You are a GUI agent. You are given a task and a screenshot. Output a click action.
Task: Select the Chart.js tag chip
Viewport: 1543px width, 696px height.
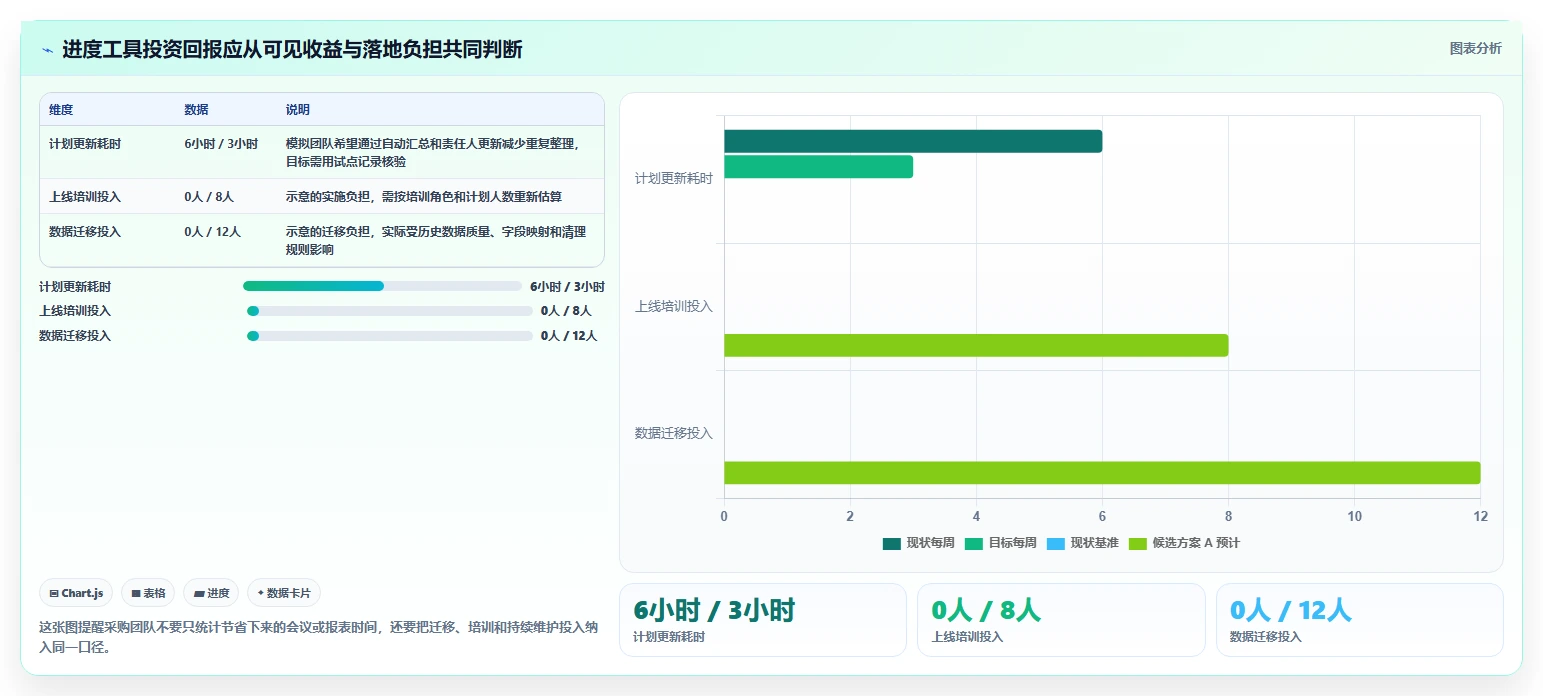77,593
